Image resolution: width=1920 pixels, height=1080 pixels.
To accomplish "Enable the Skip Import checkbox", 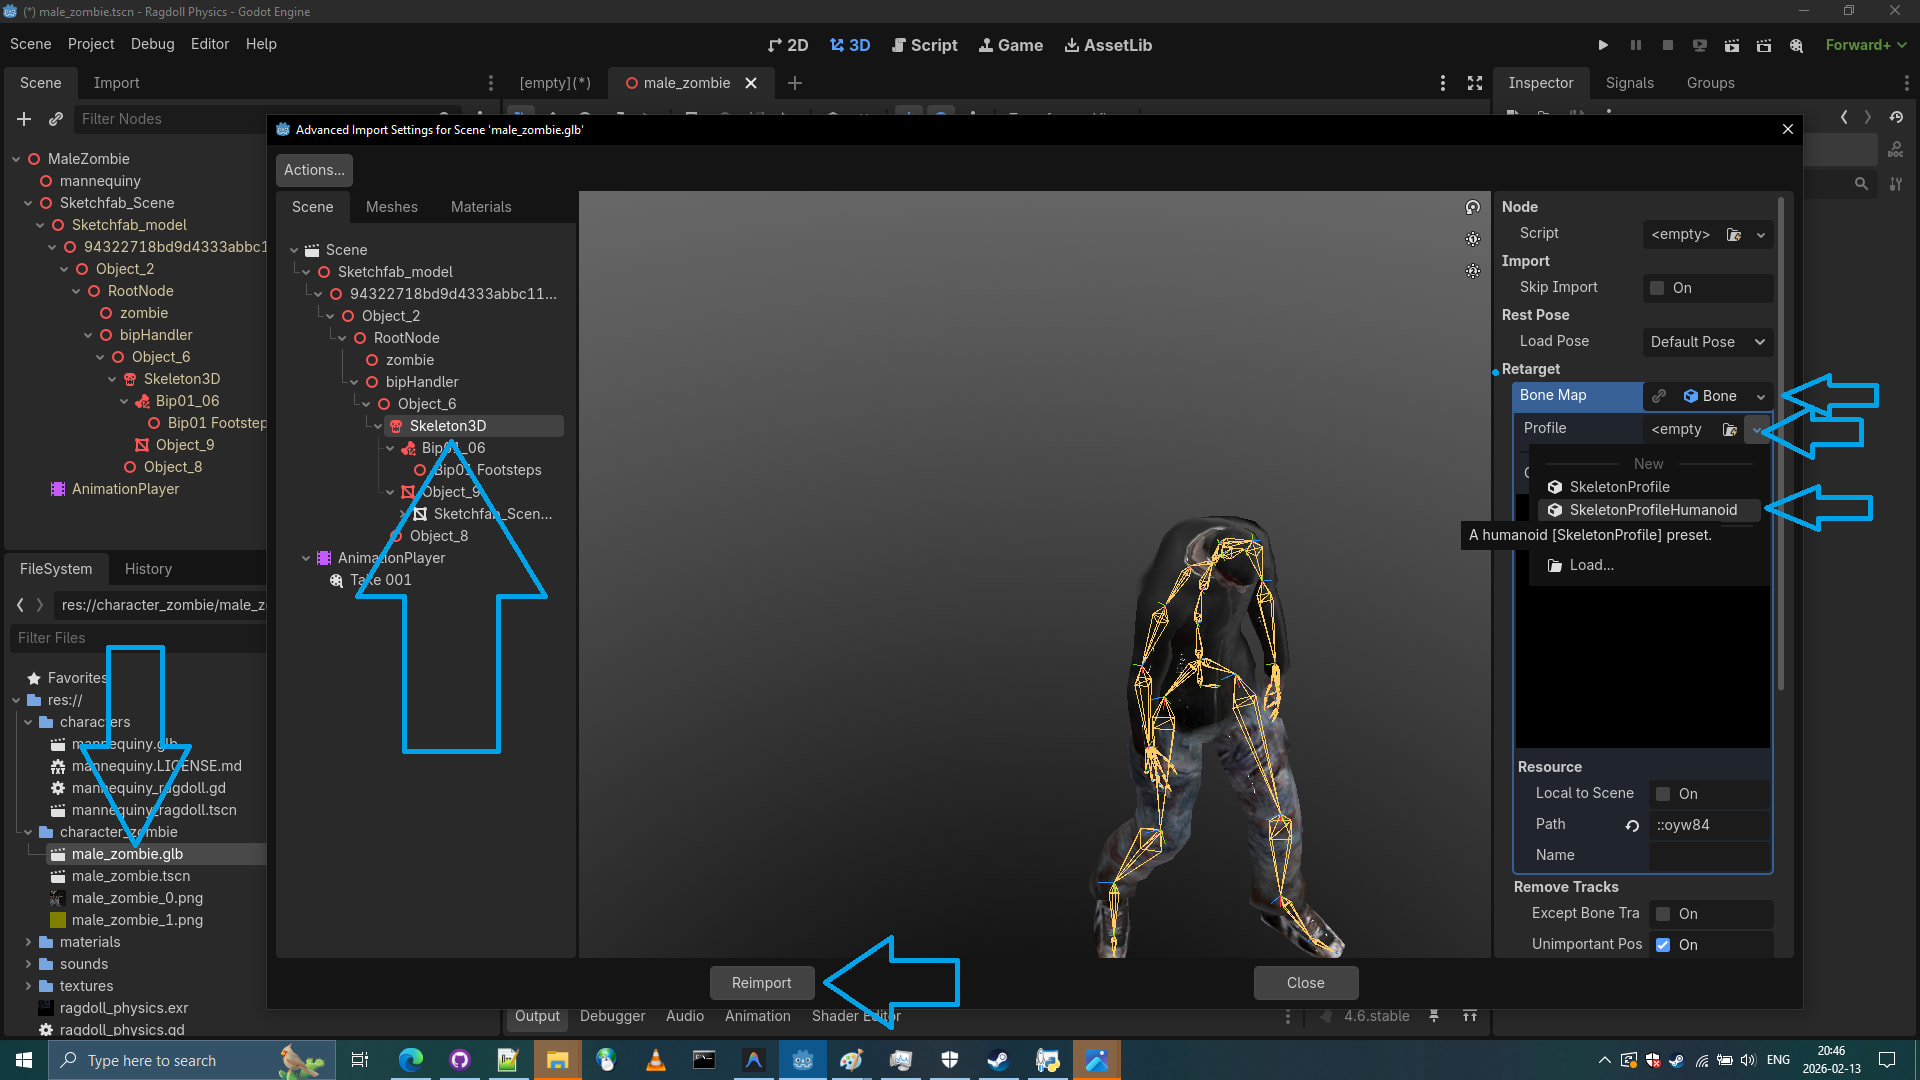I will pyautogui.click(x=1657, y=288).
